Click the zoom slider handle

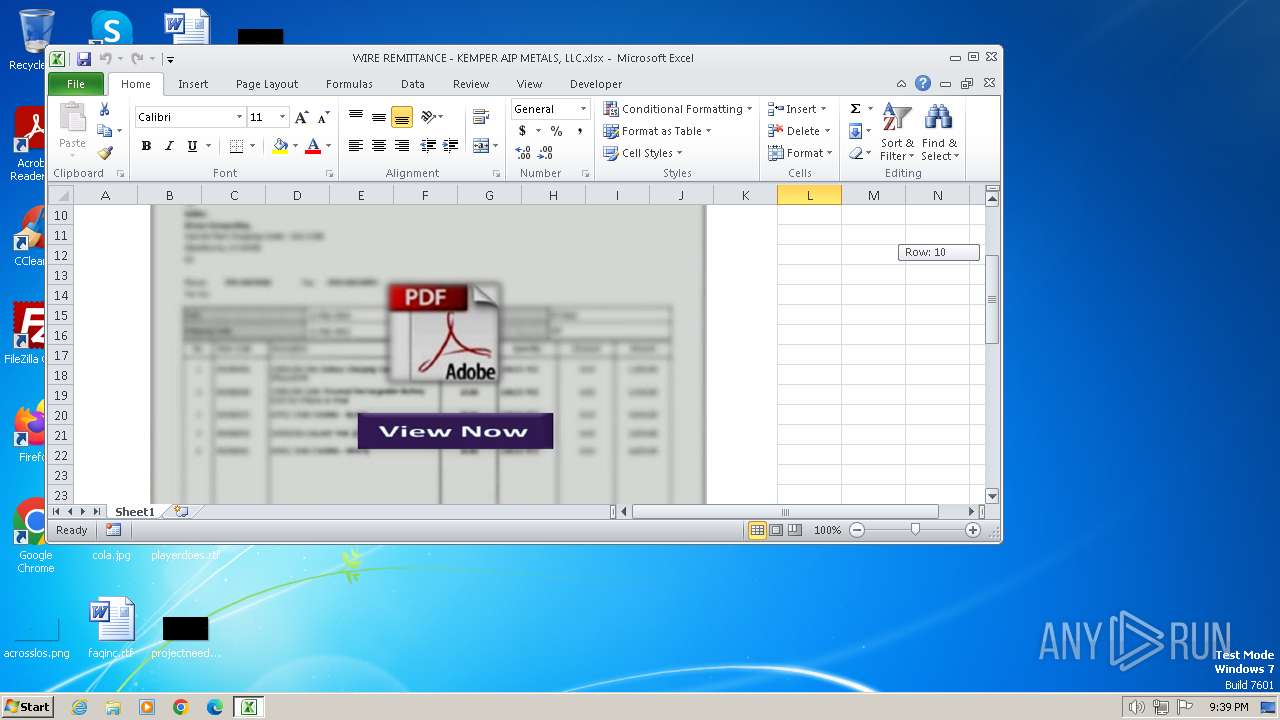pyautogui.click(x=915, y=530)
